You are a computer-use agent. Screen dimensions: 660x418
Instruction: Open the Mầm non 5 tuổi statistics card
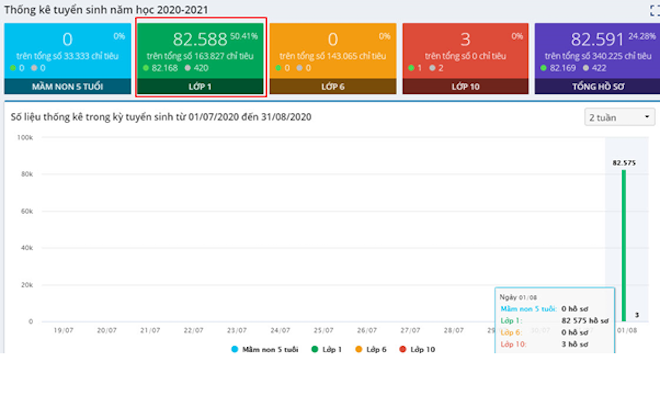67,50
